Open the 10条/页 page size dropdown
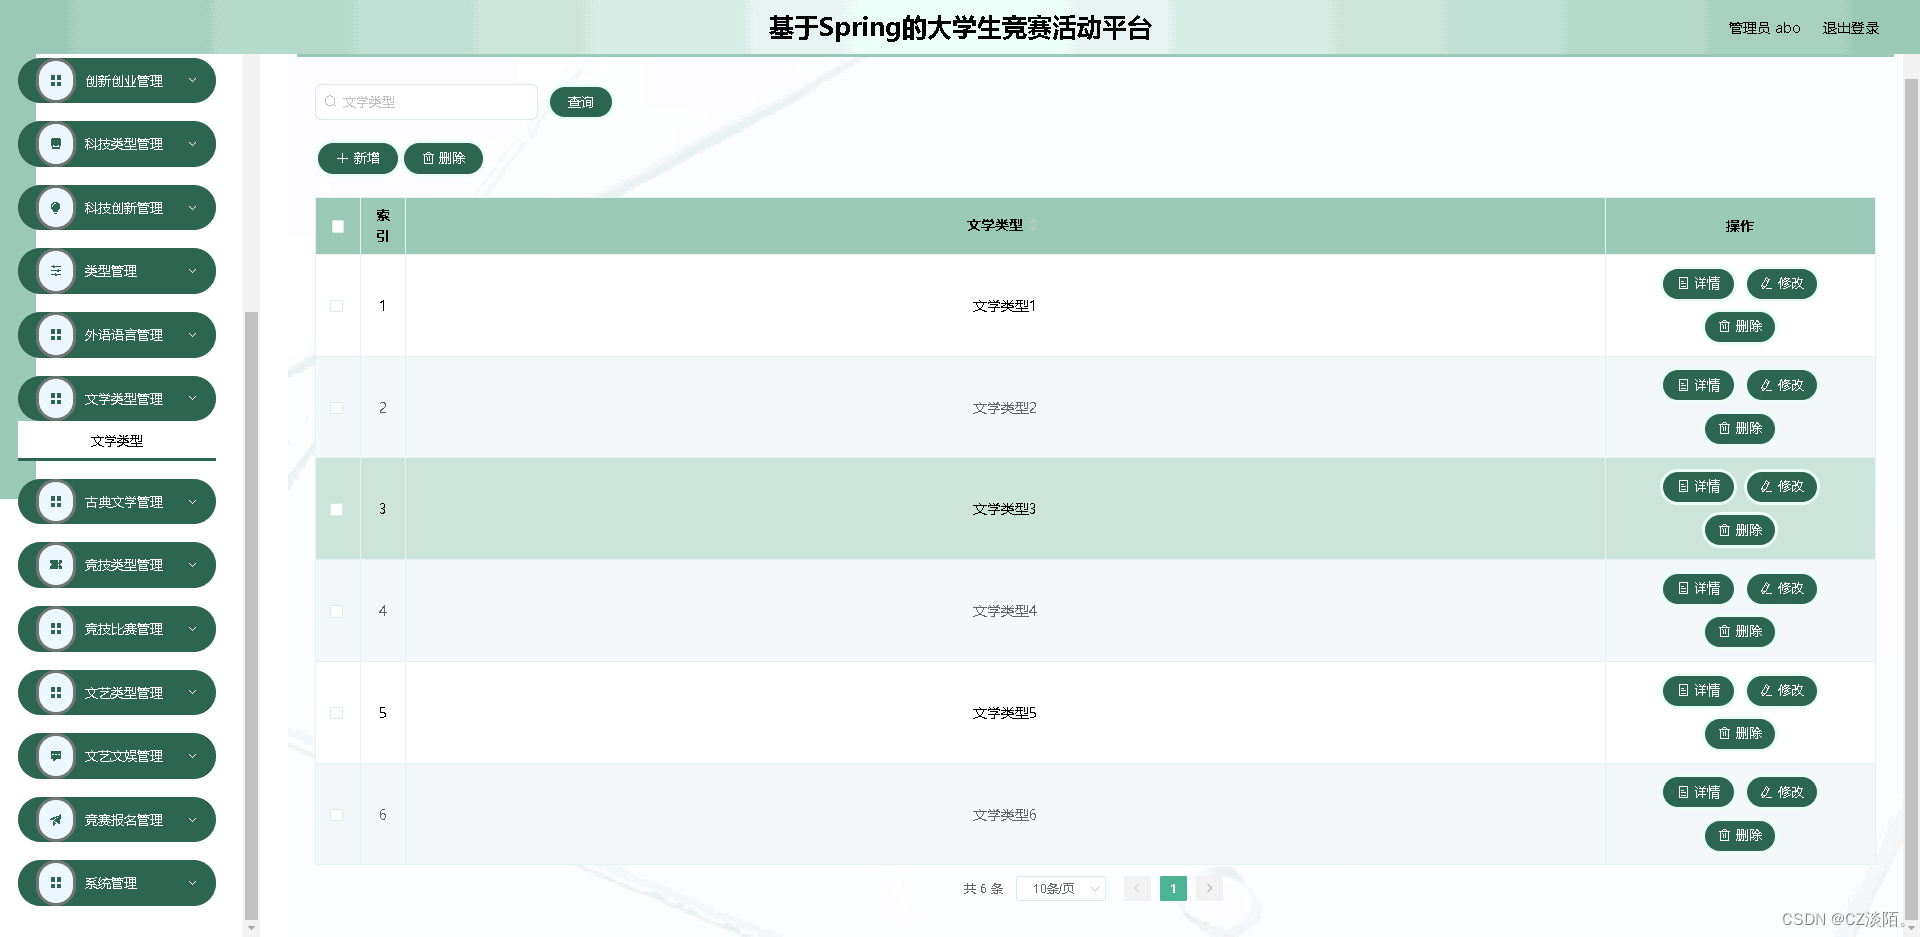Image resolution: width=1920 pixels, height=937 pixels. point(1061,889)
